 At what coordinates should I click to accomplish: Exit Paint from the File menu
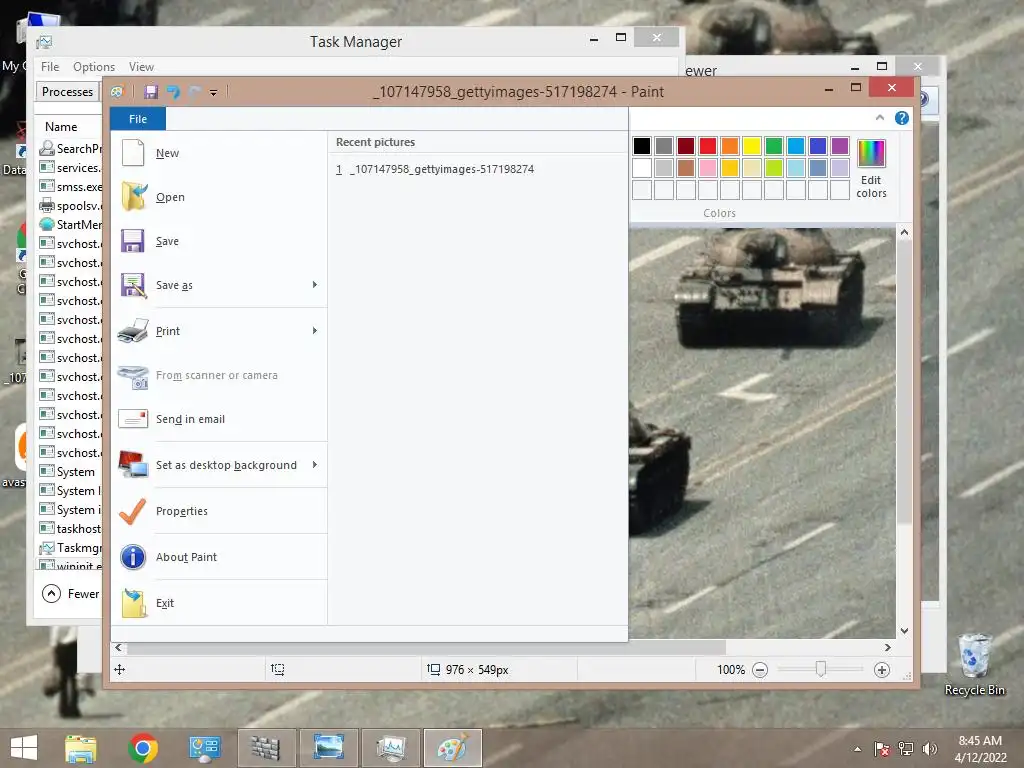pos(218,603)
